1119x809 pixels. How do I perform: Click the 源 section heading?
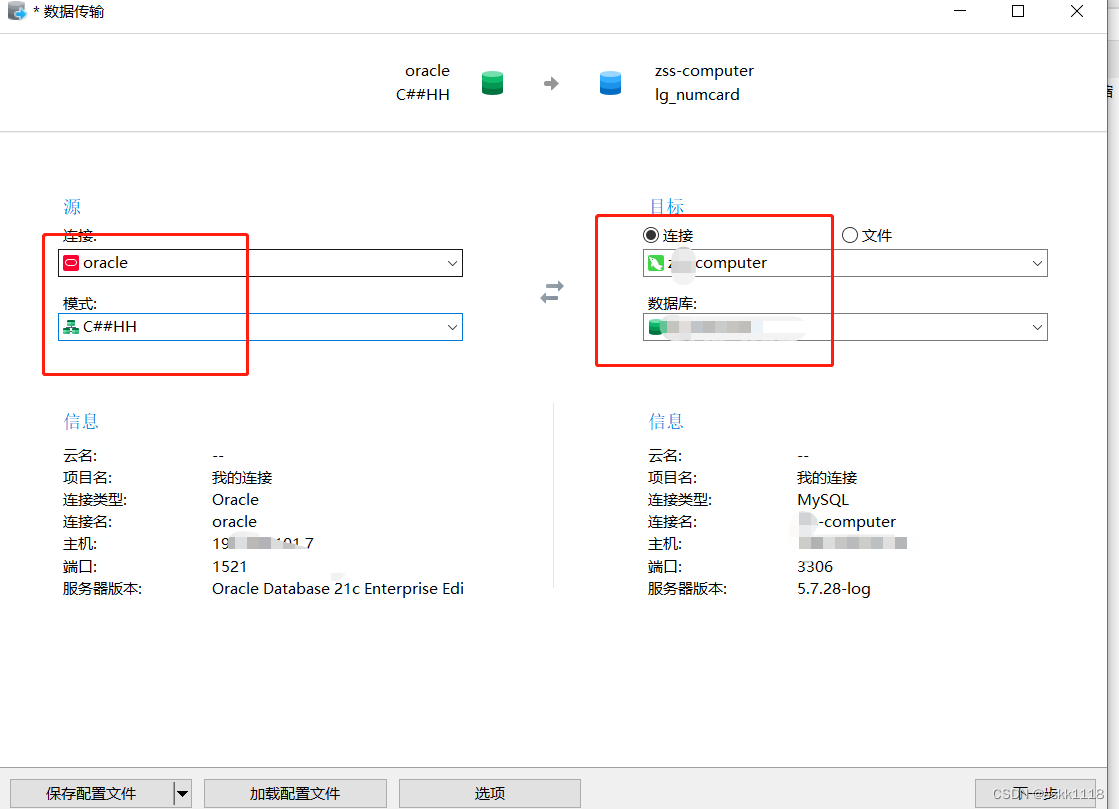pyautogui.click(x=72, y=207)
